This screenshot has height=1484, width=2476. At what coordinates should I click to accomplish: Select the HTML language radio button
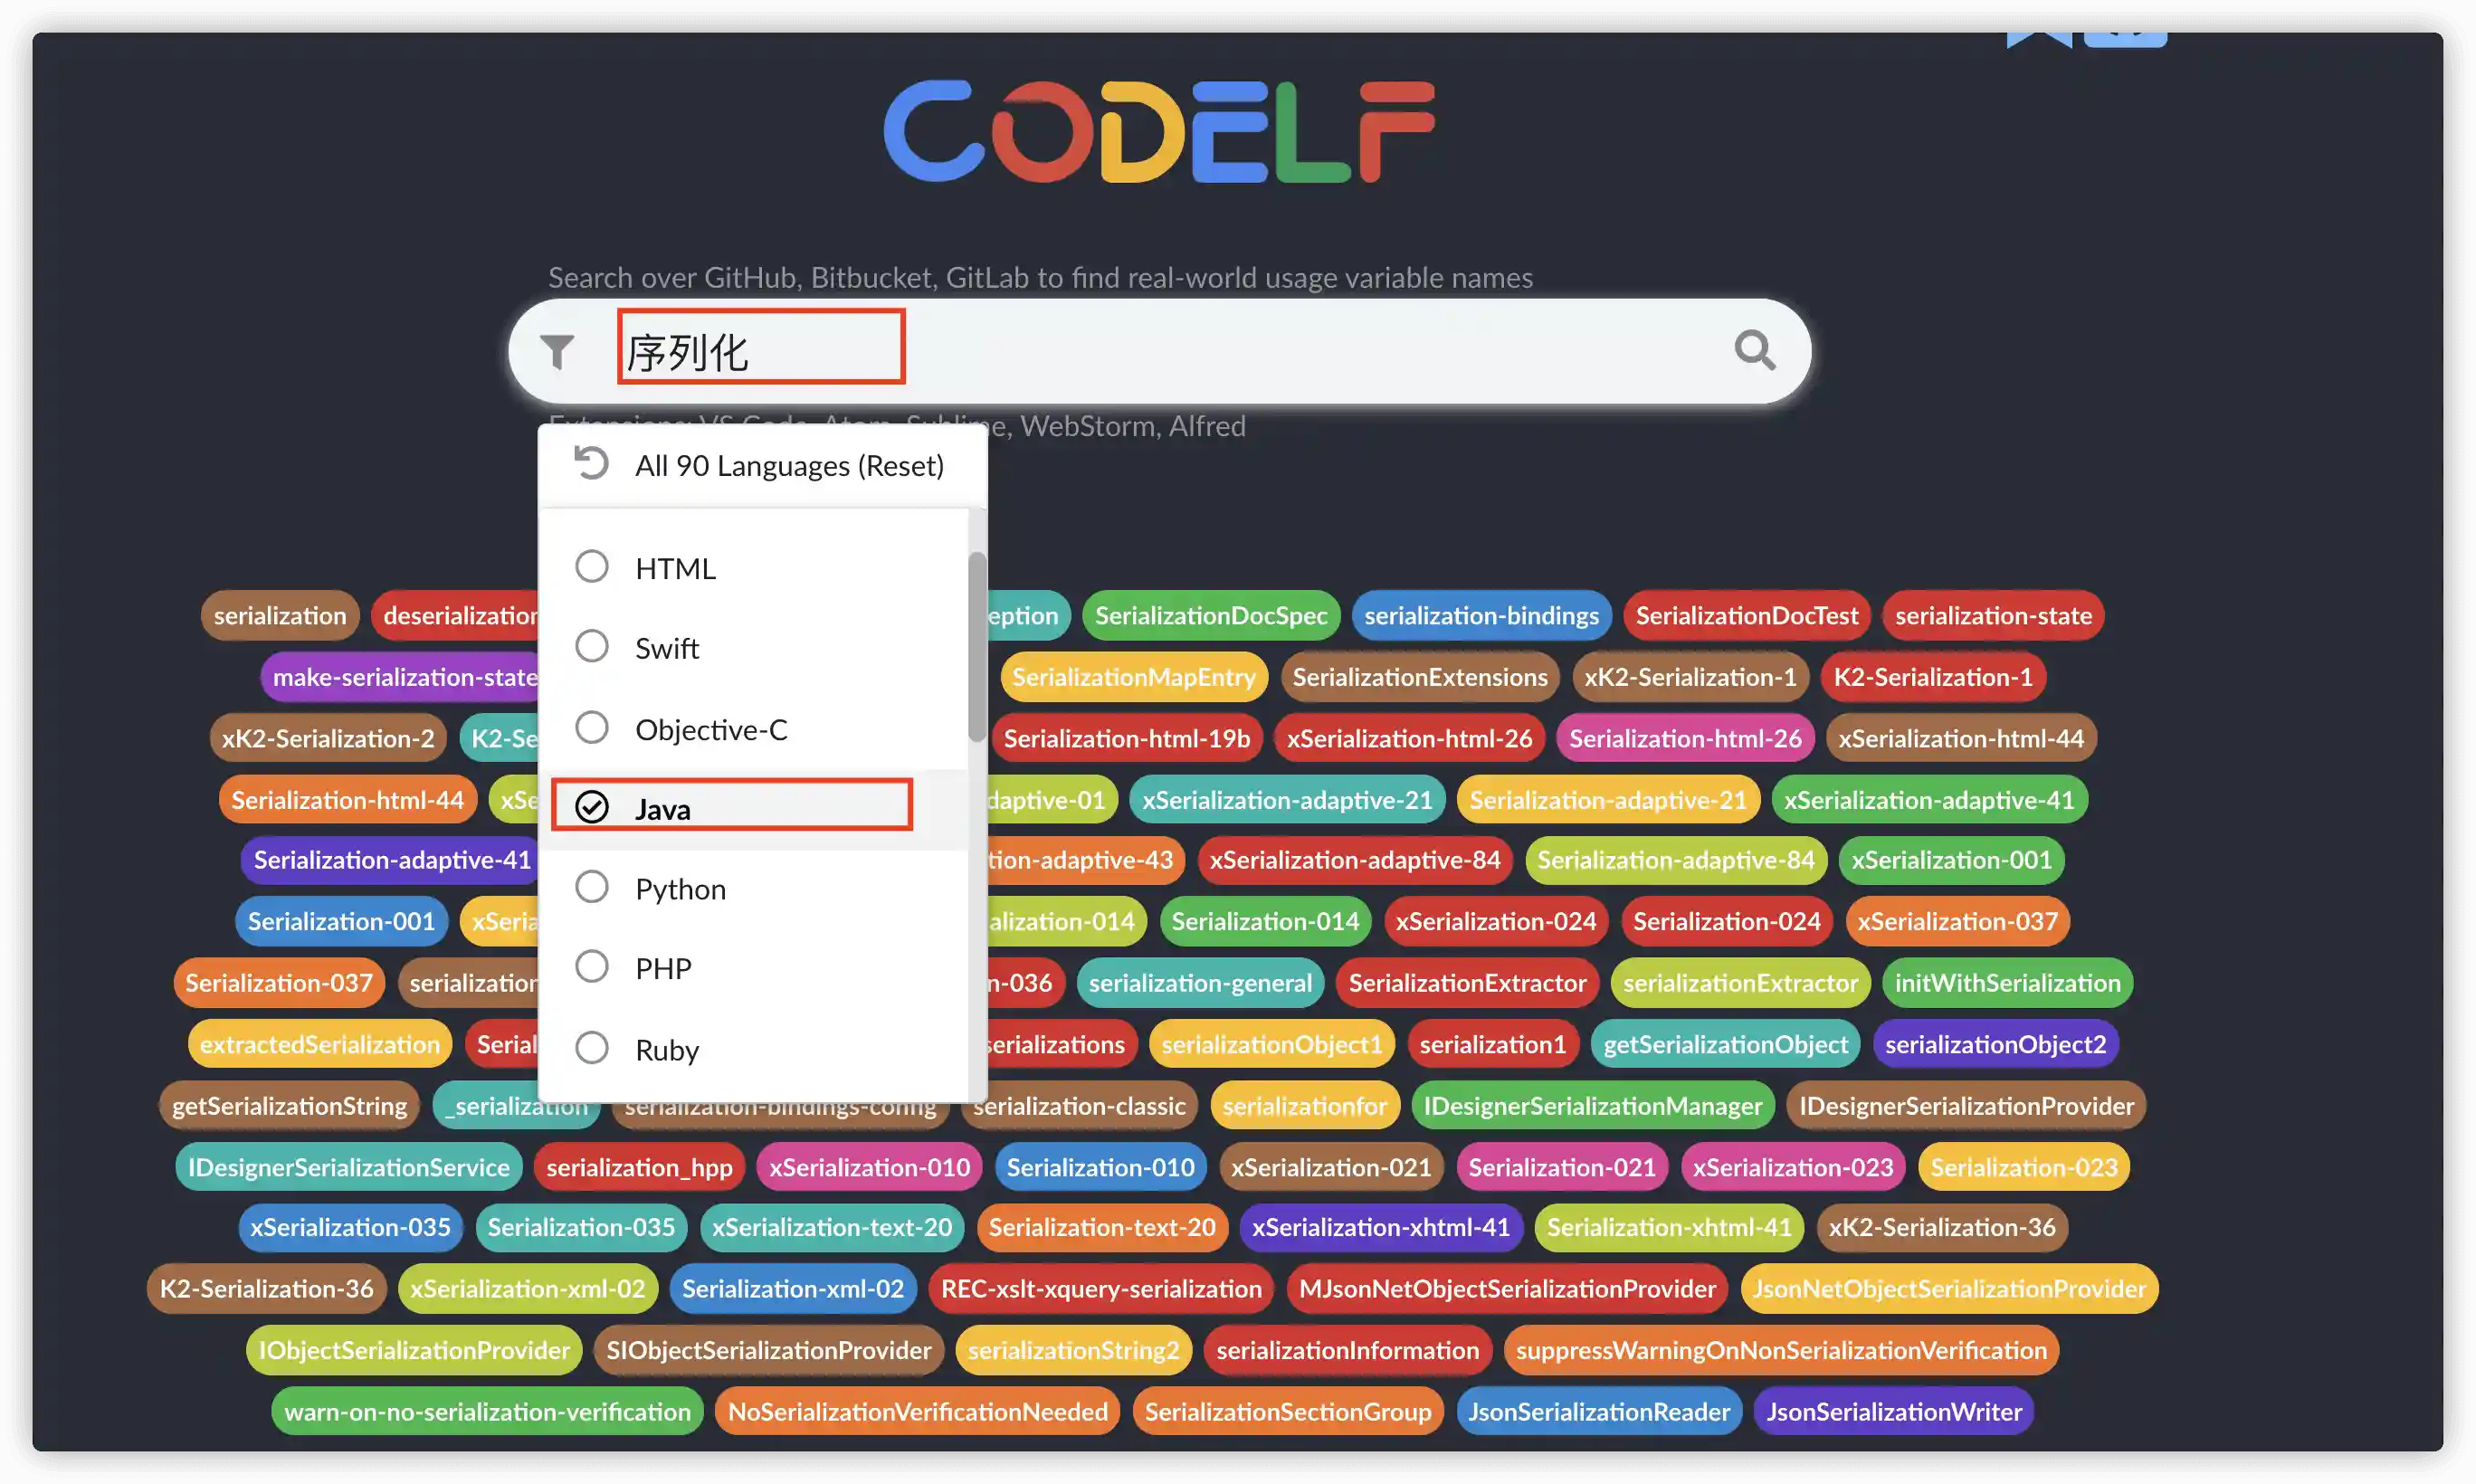pos(592,567)
